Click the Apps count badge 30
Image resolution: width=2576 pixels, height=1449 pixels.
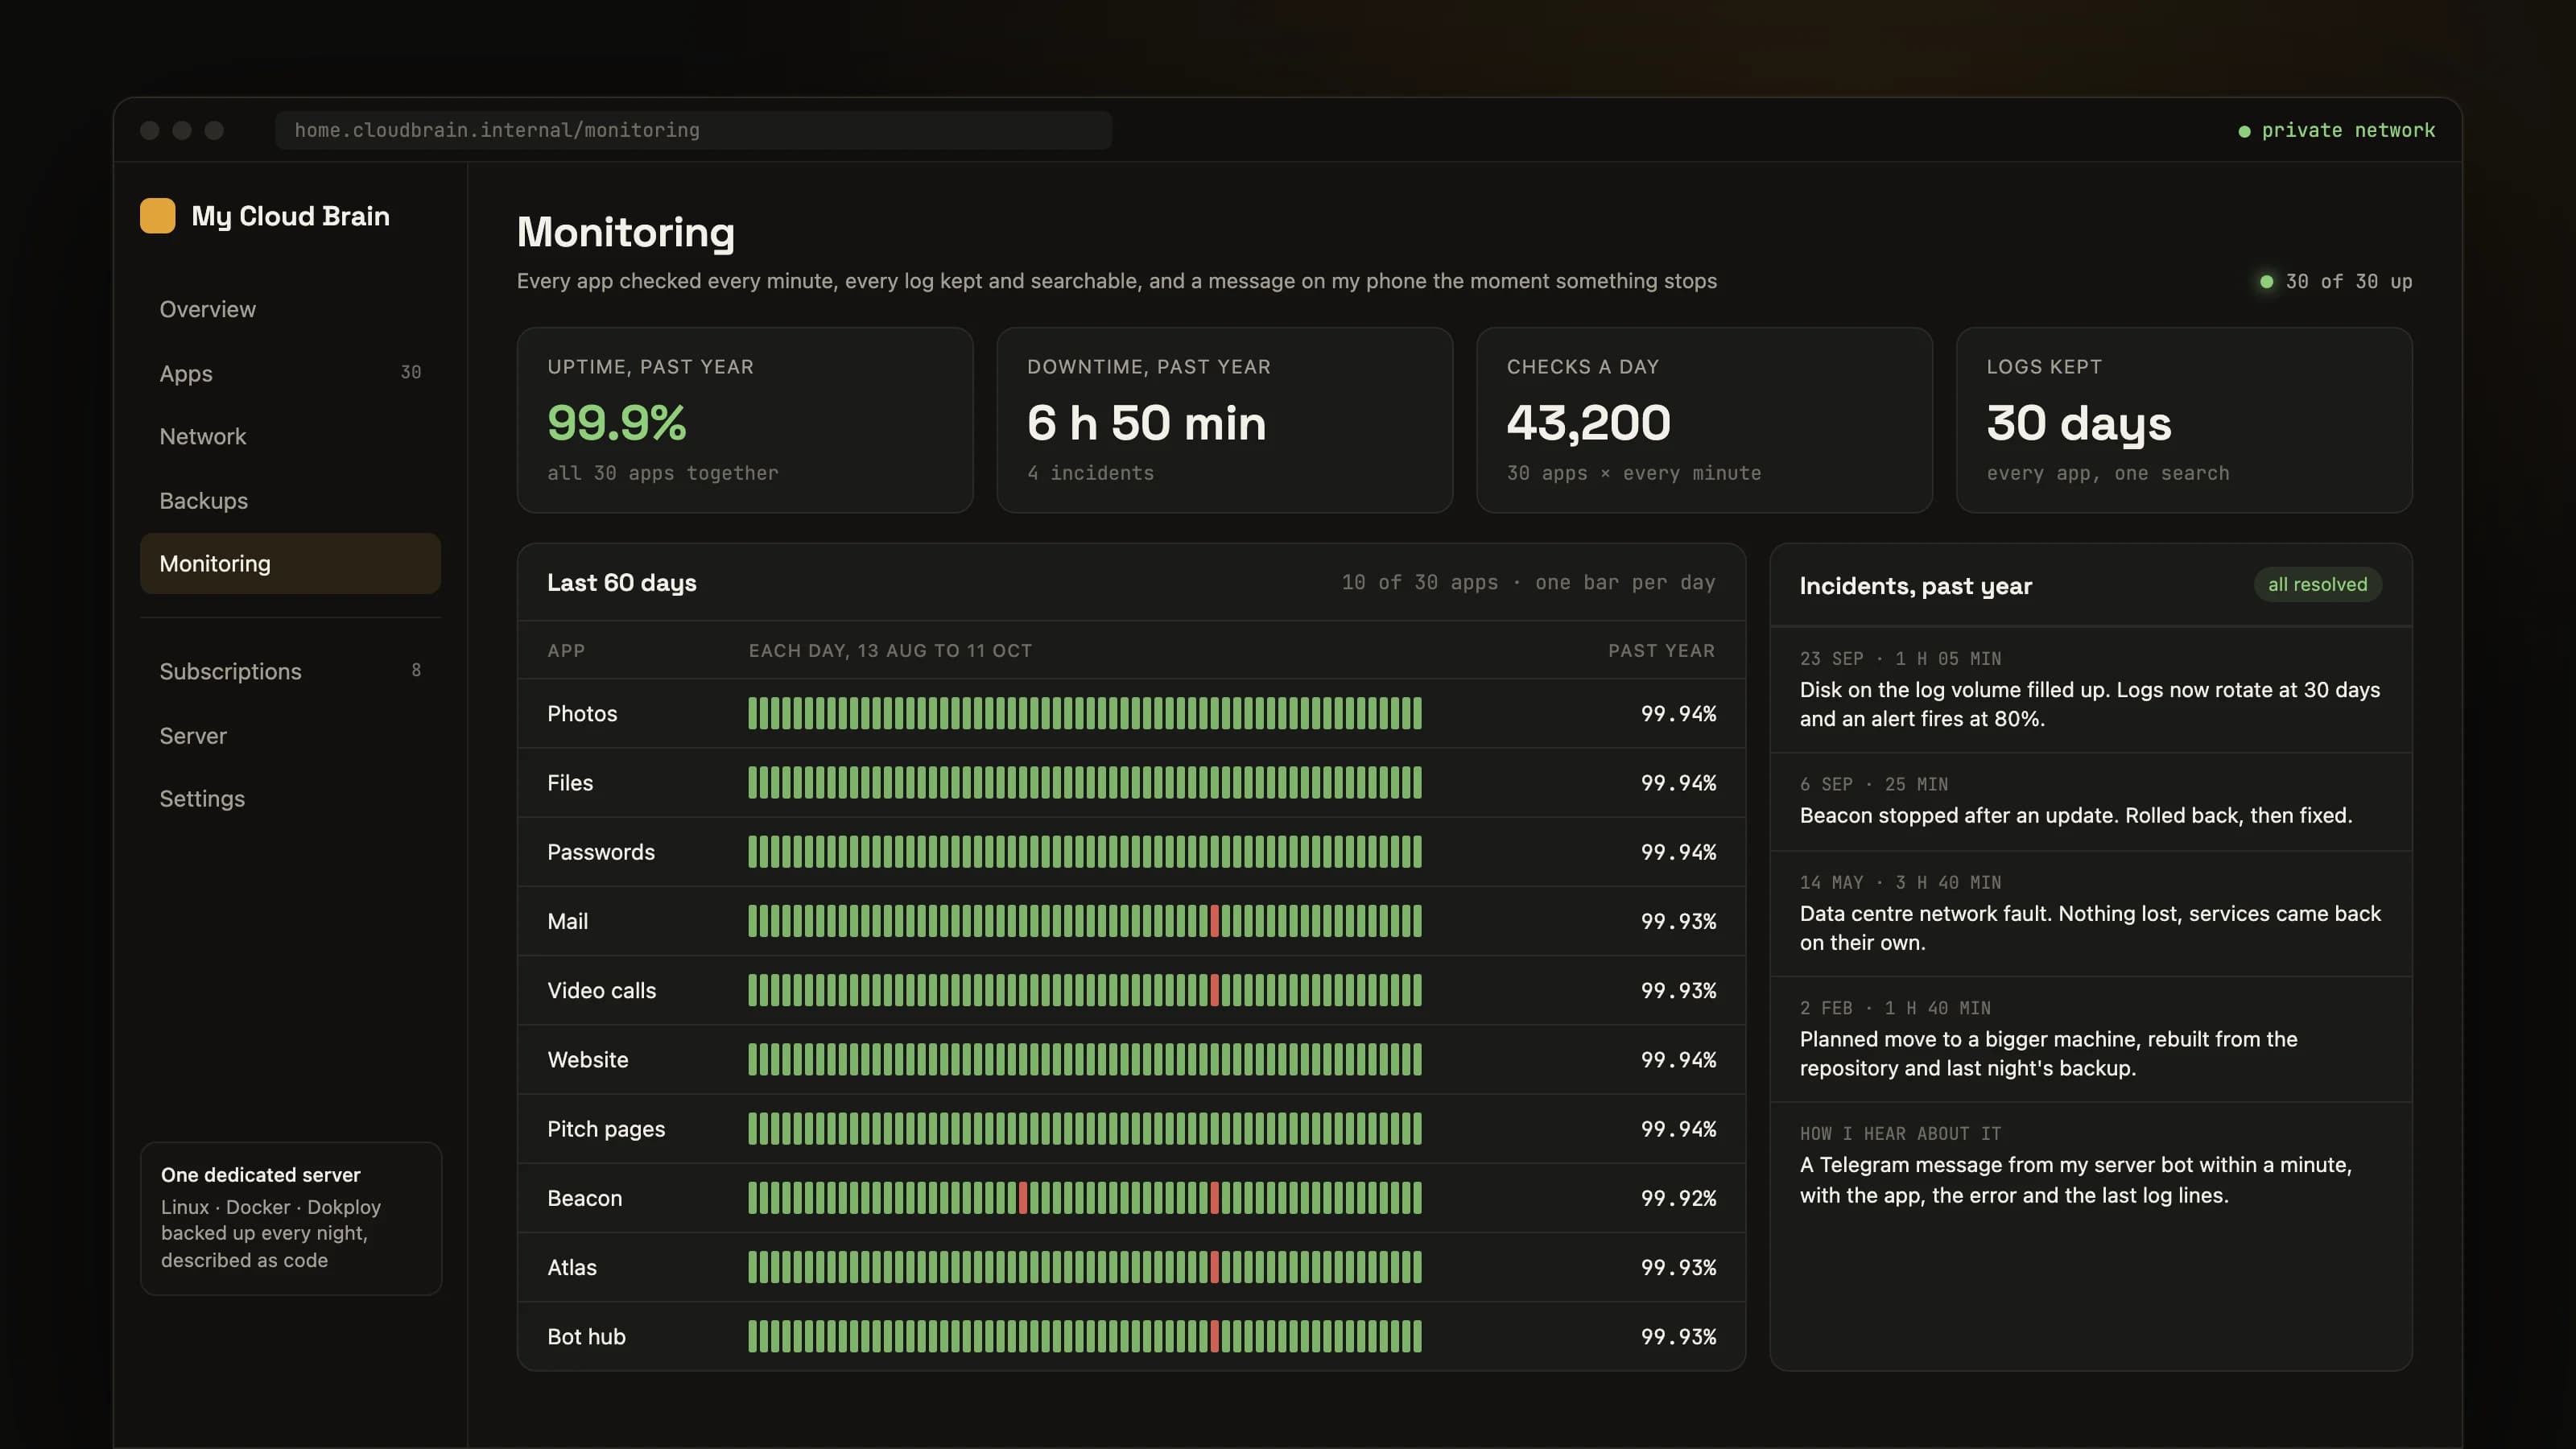point(410,372)
